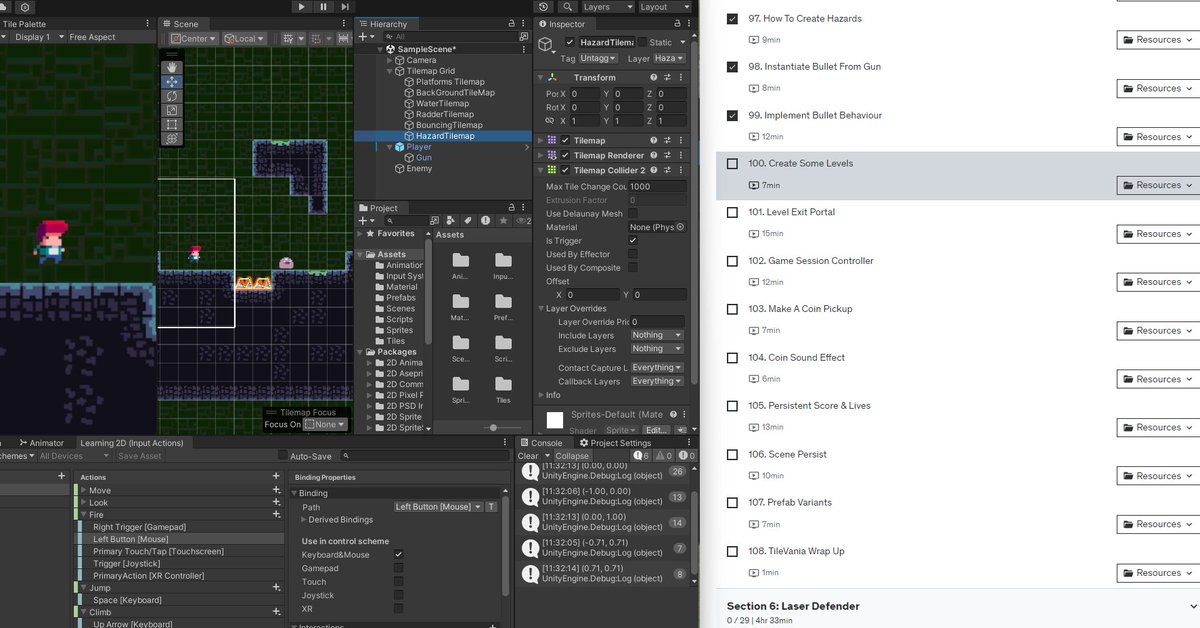Open Transform component preset icon
1200x628 pixels.
pos(668,77)
